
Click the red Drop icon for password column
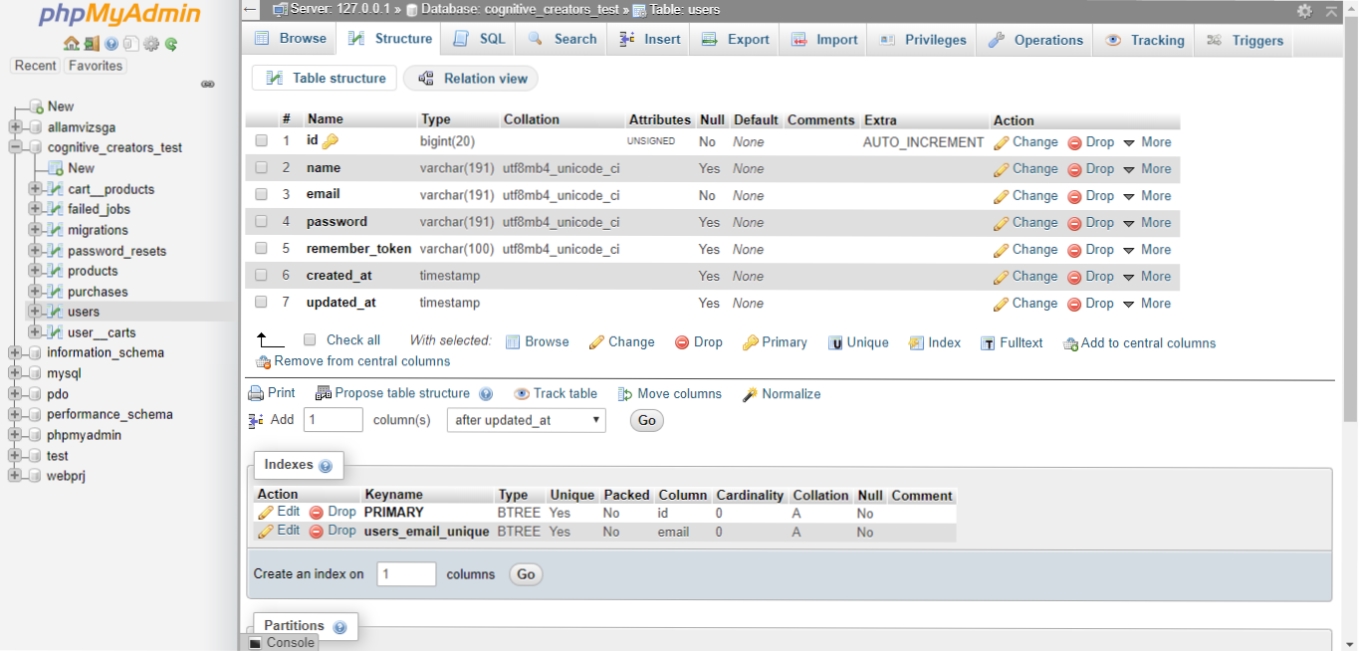click(1075, 223)
